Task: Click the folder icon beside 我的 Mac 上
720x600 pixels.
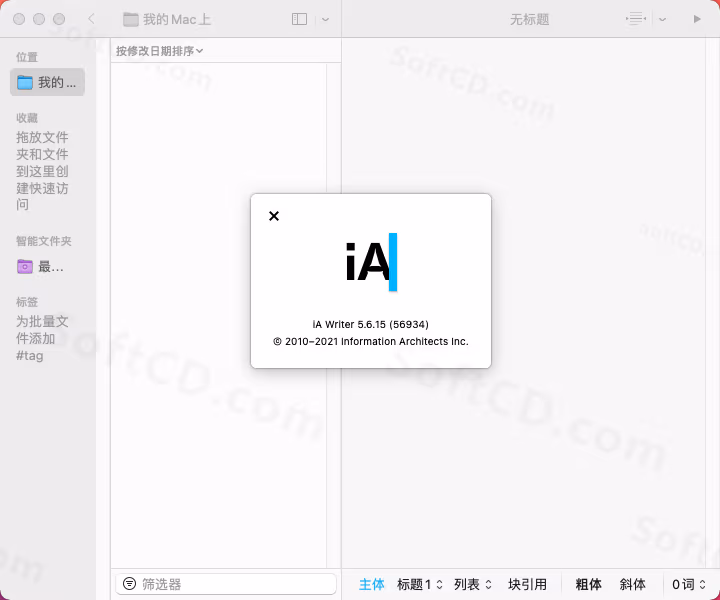Action: (131, 19)
